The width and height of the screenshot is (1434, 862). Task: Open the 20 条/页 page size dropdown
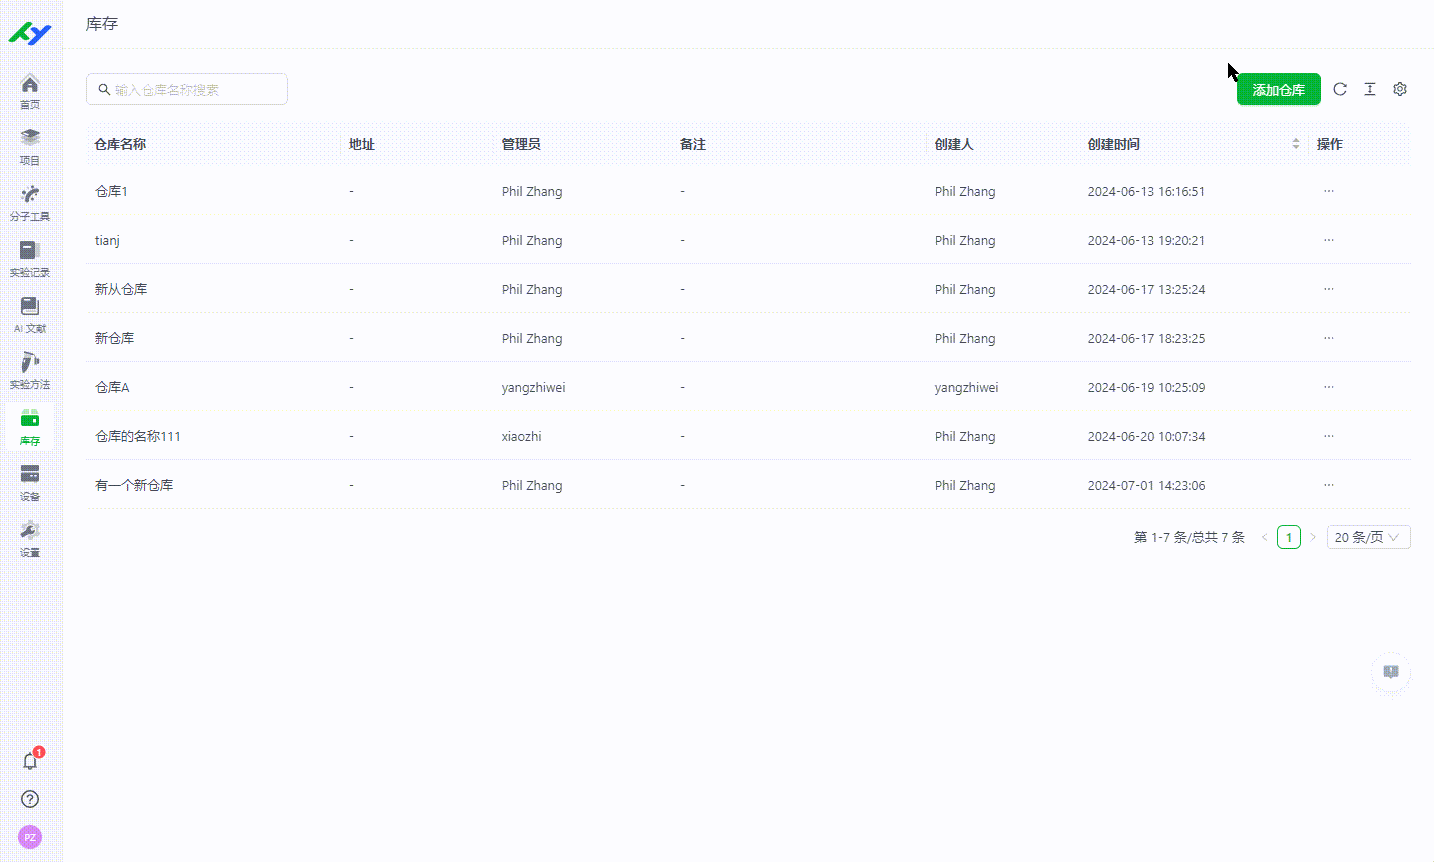pos(1368,537)
